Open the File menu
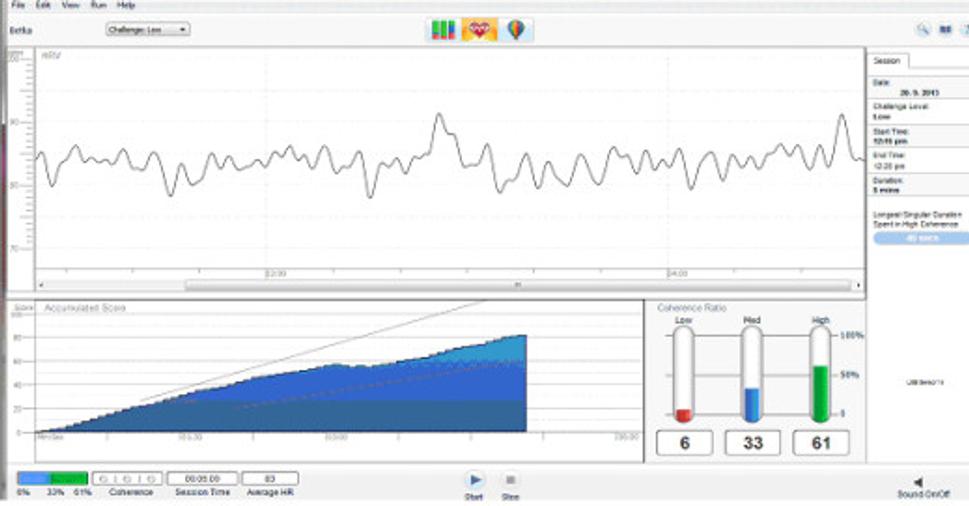Viewport: 969px width, 506px height. (x=18, y=5)
